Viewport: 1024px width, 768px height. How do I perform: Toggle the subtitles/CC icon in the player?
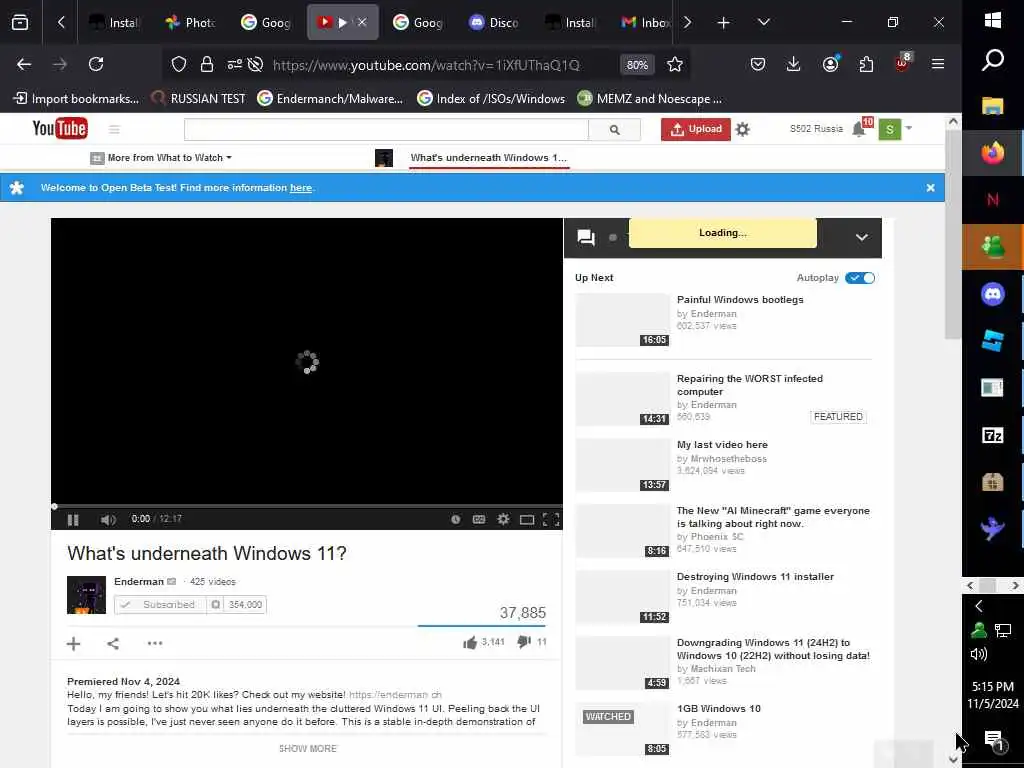479,519
